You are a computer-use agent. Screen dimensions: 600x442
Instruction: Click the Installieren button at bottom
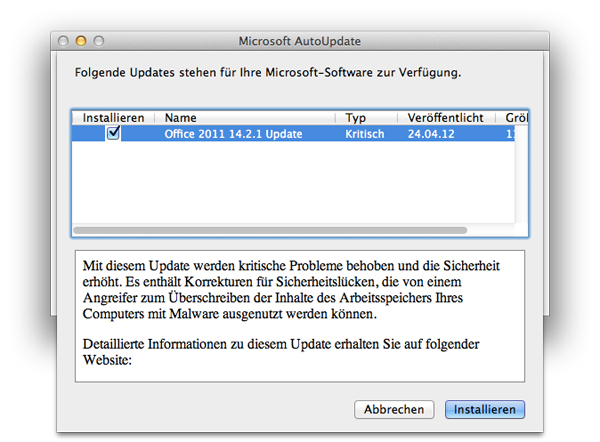pos(484,409)
